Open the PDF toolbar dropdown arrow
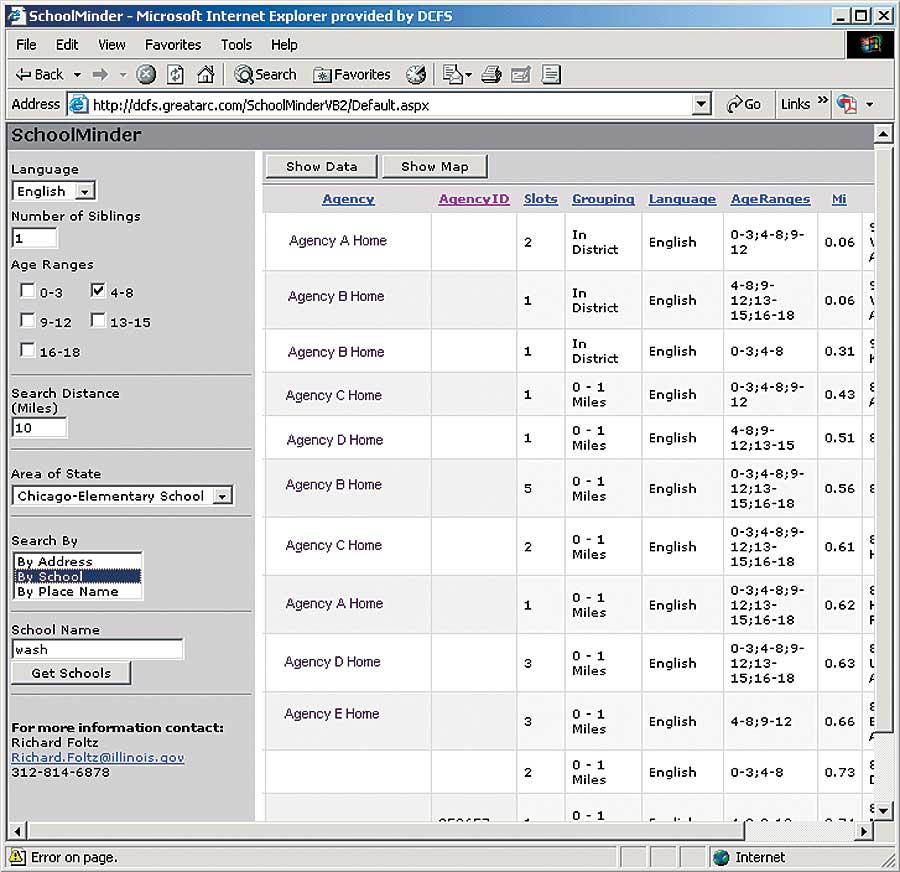The height and width of the screenshot is (872, 900). tap(870, 104)
